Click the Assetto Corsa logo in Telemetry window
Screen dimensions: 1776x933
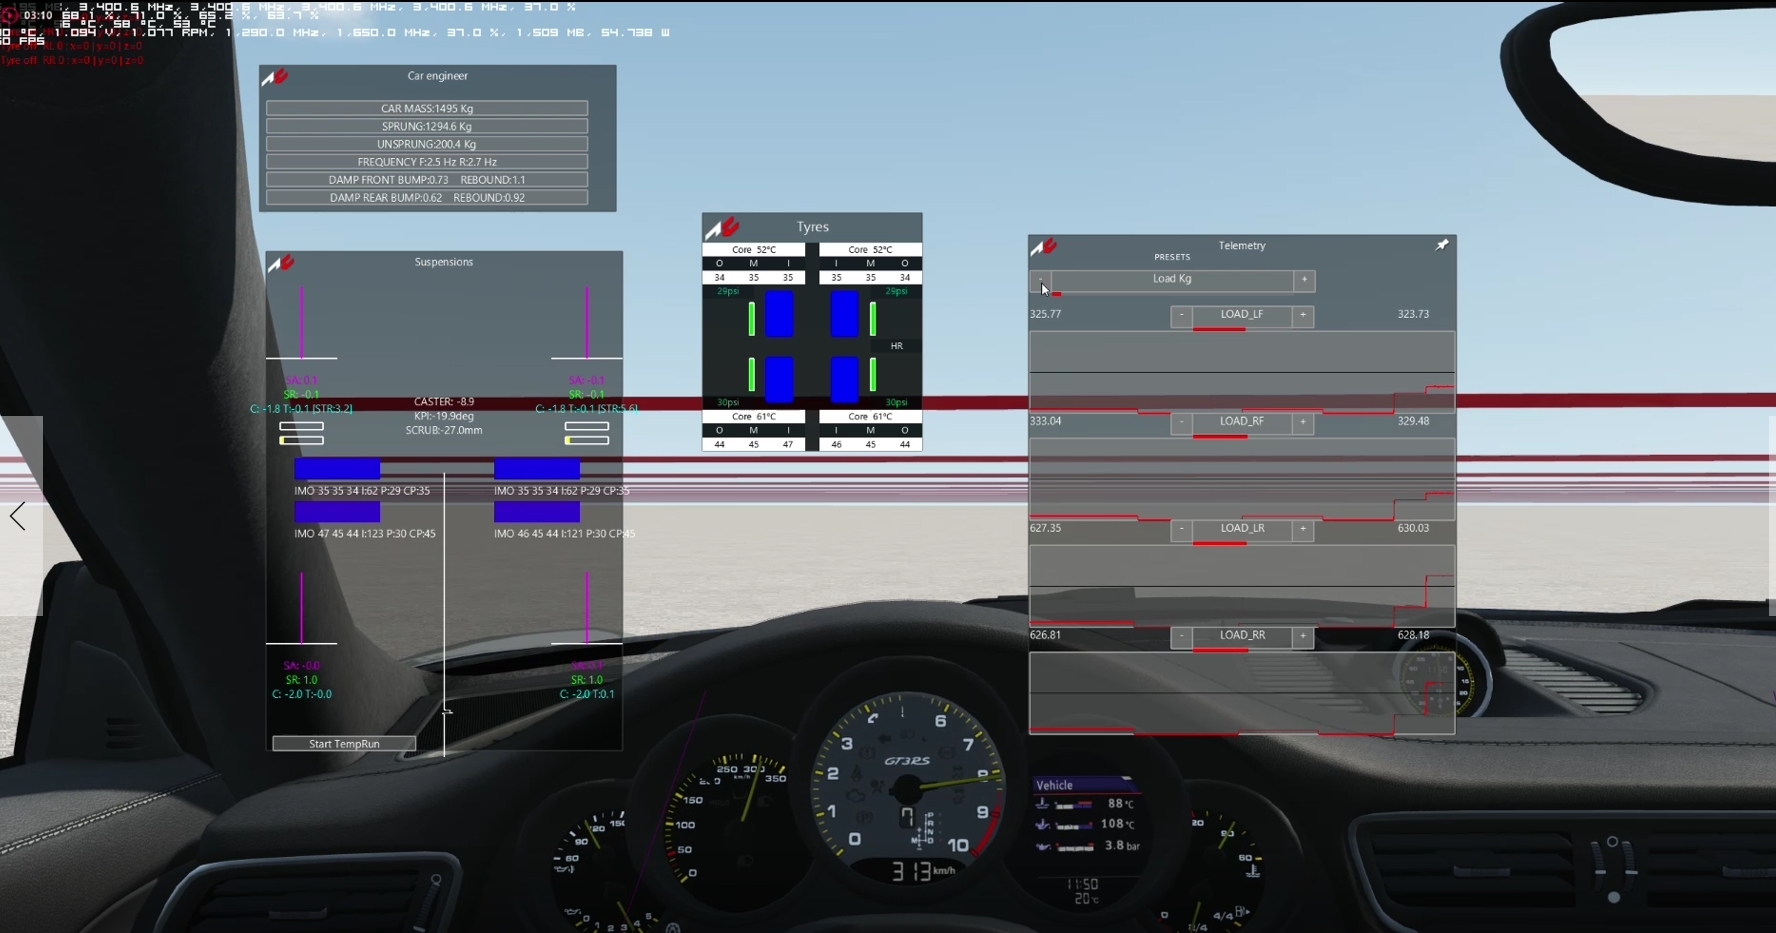[1044, 247]
